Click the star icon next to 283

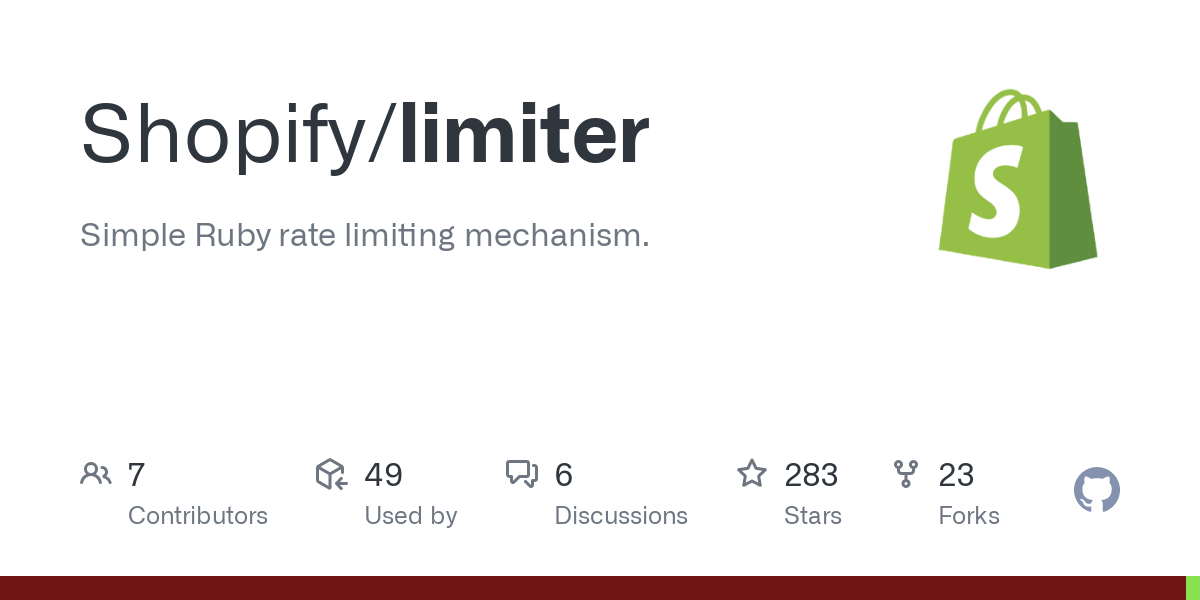[752, 473]
